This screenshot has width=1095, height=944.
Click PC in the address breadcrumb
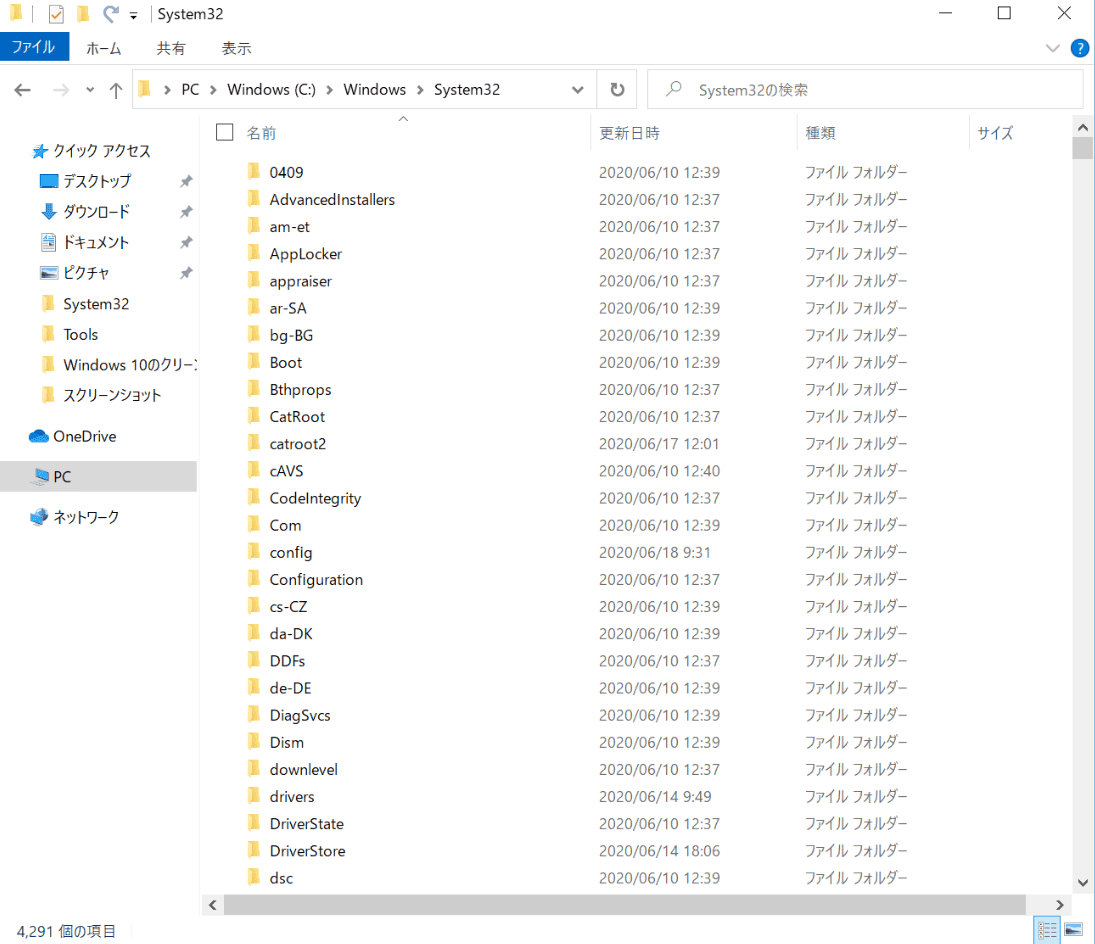pos(190,89)
